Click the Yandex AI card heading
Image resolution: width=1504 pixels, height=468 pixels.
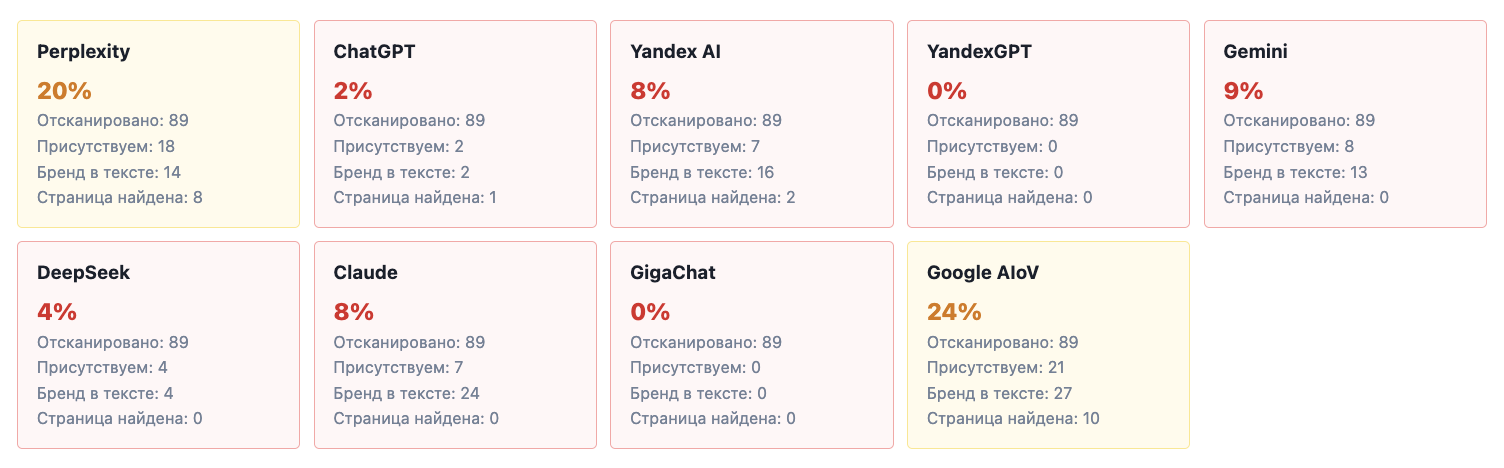tap(675, 52)
